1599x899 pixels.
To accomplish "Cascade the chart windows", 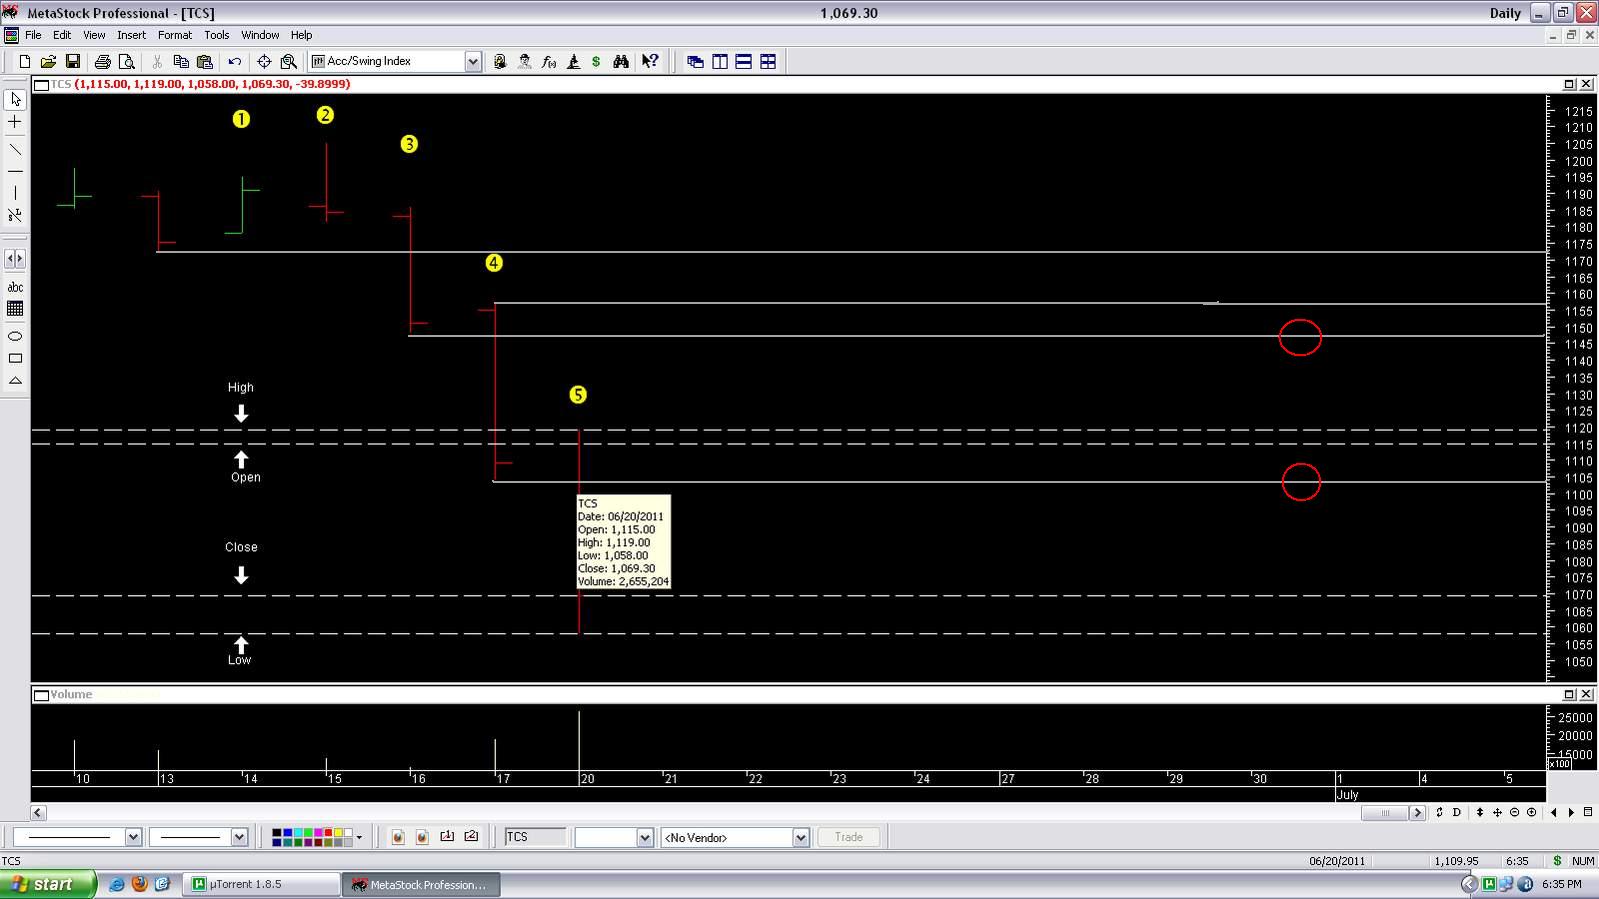I will [x=696, y=62].
